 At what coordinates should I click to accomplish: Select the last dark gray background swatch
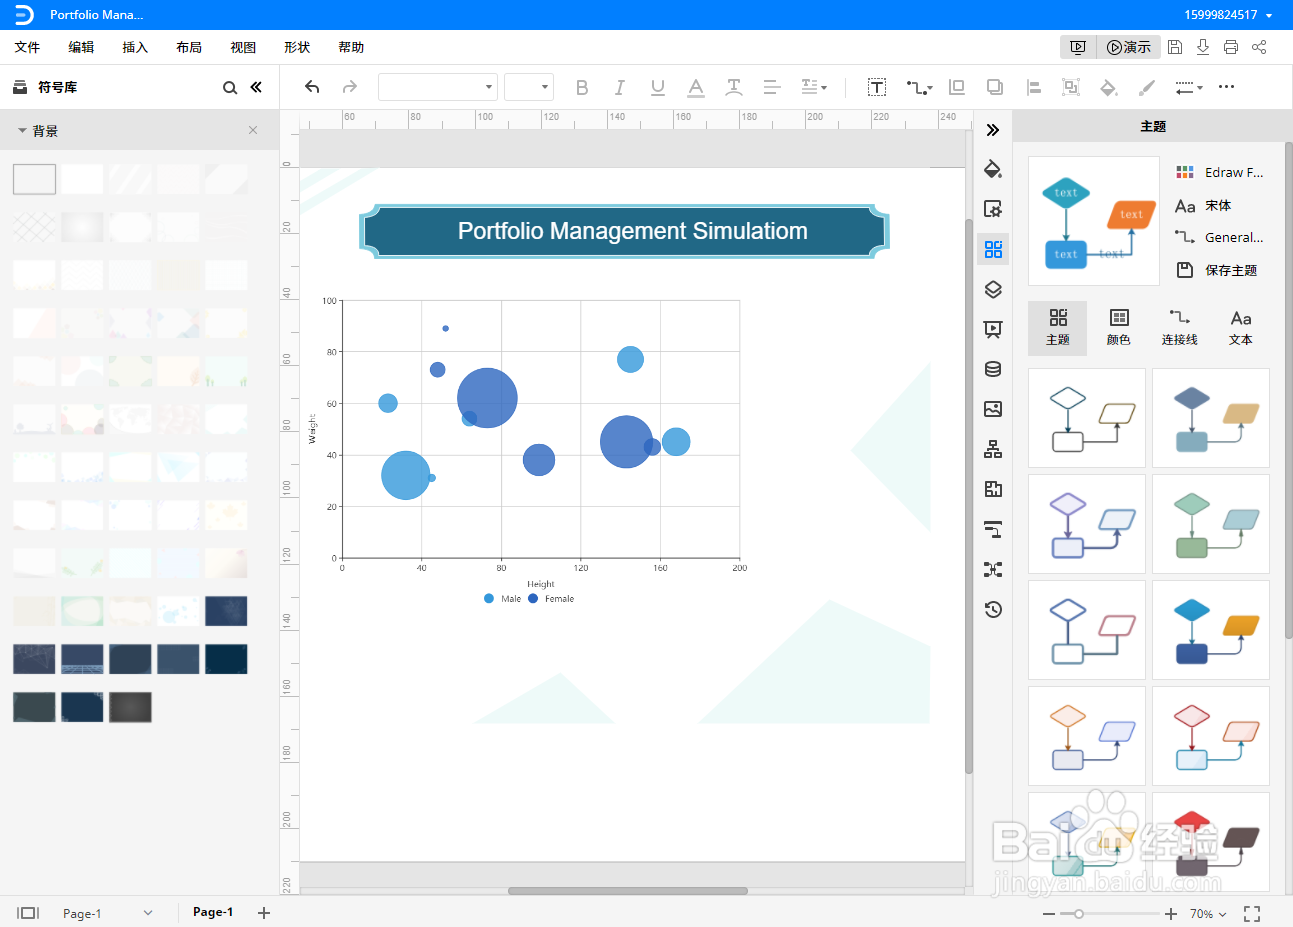coord(130,707)
